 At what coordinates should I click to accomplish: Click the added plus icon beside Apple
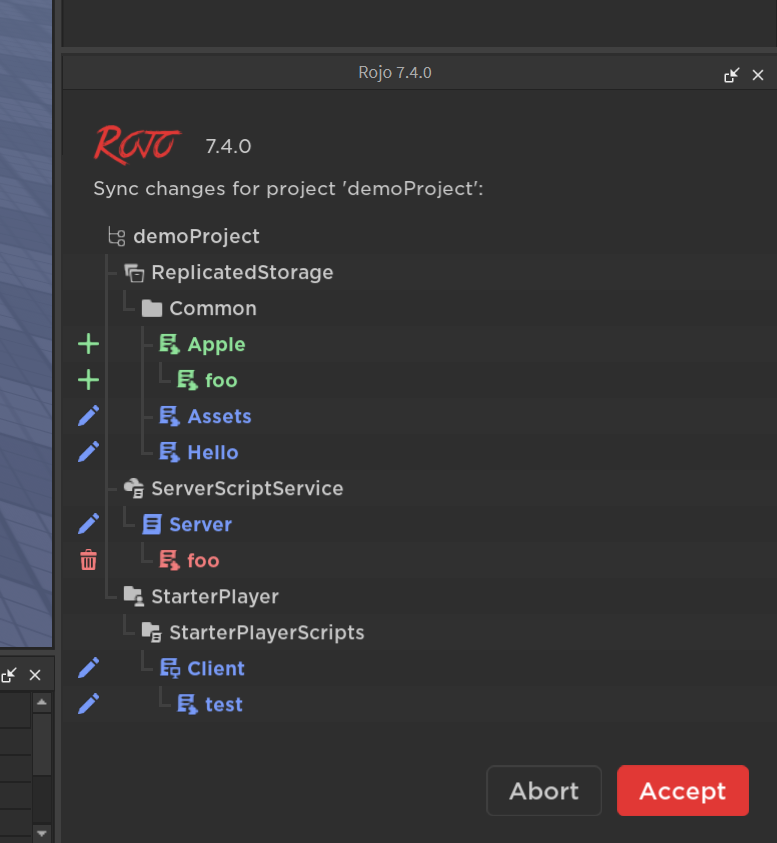click(88, 344)
